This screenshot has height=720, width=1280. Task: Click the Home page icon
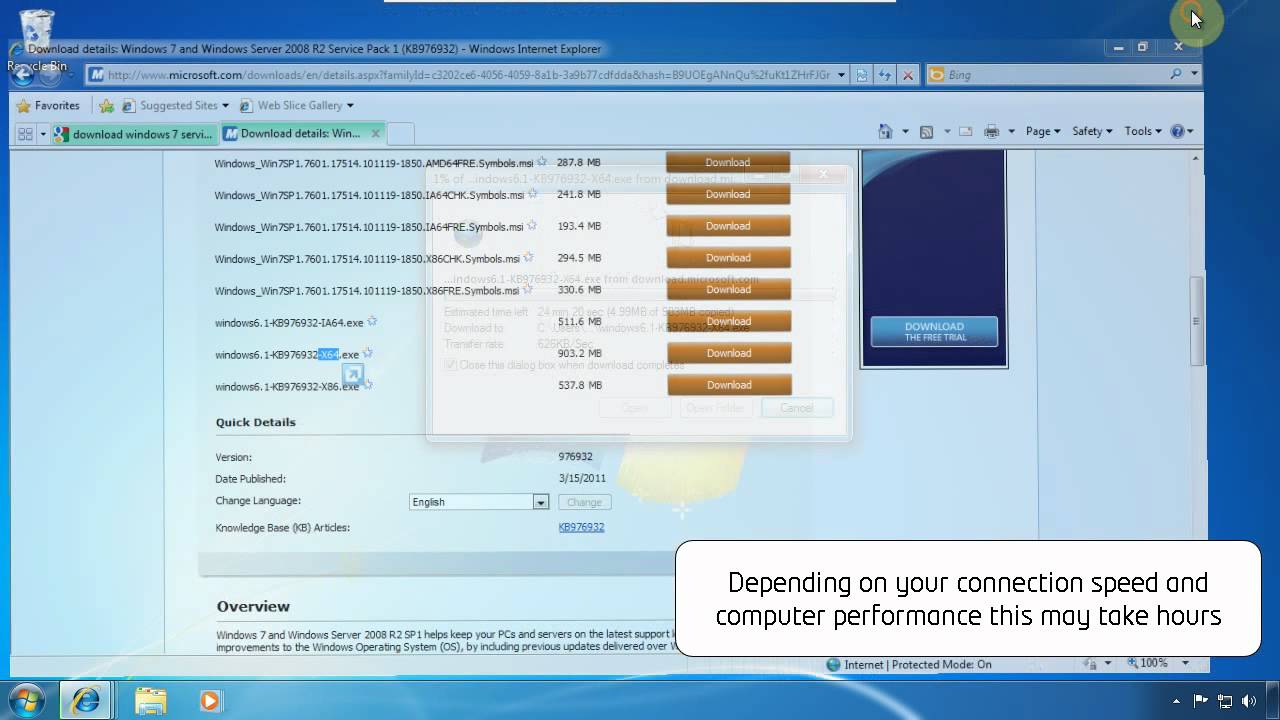coord(885,131)
